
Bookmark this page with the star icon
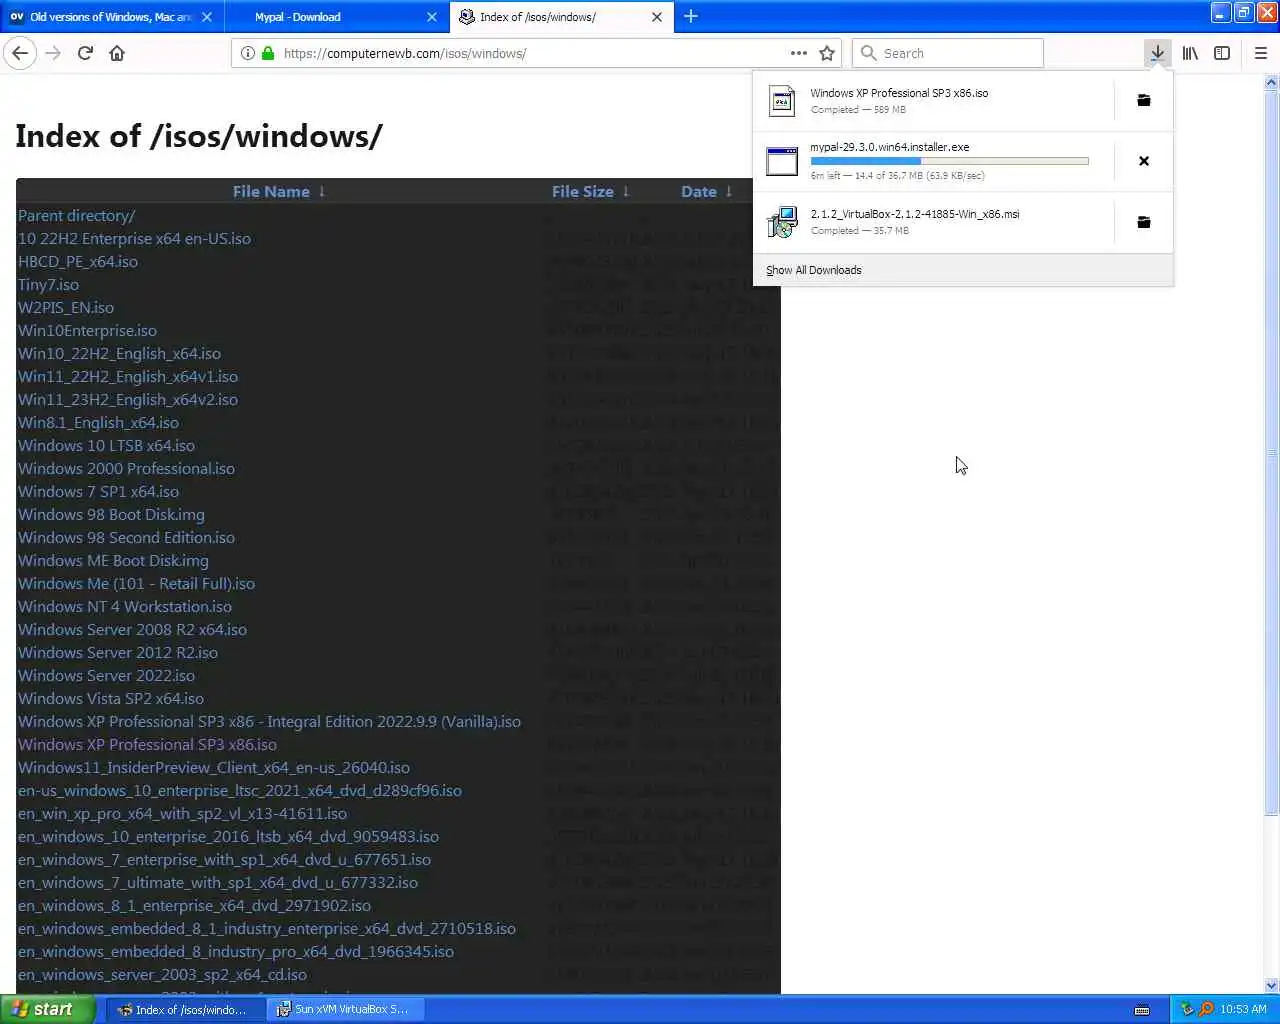pyautogui.click(x=827, y=53)
